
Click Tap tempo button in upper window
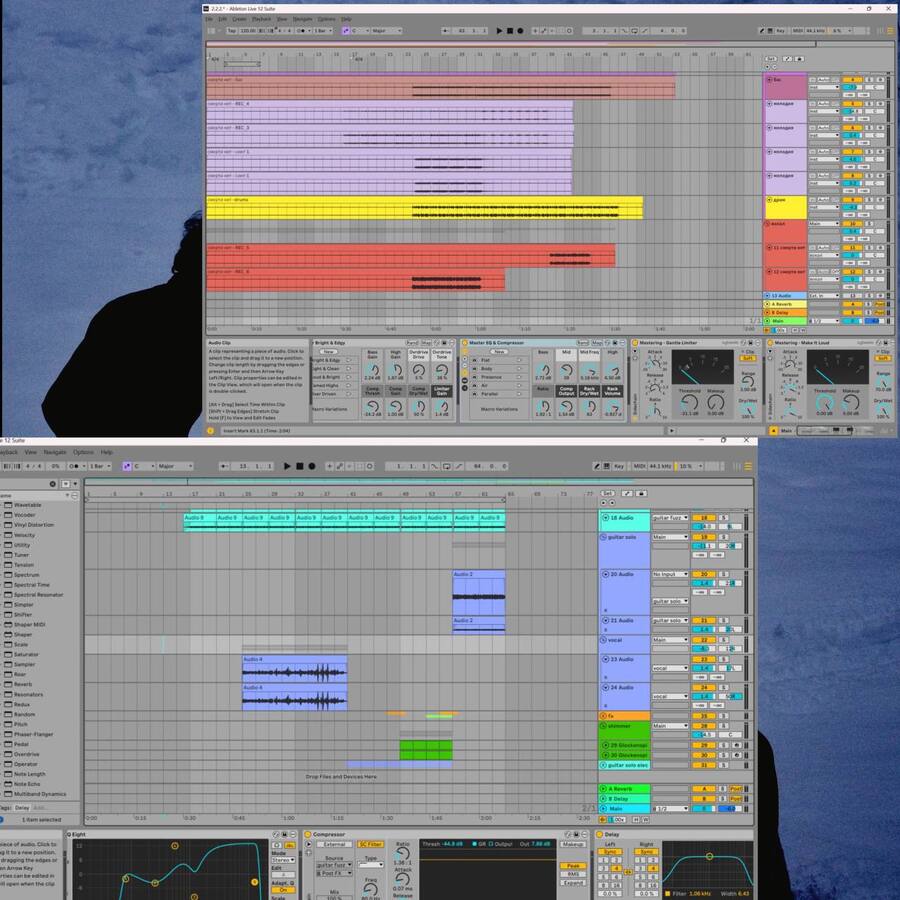pyautogui.click(x=232, y=31)
